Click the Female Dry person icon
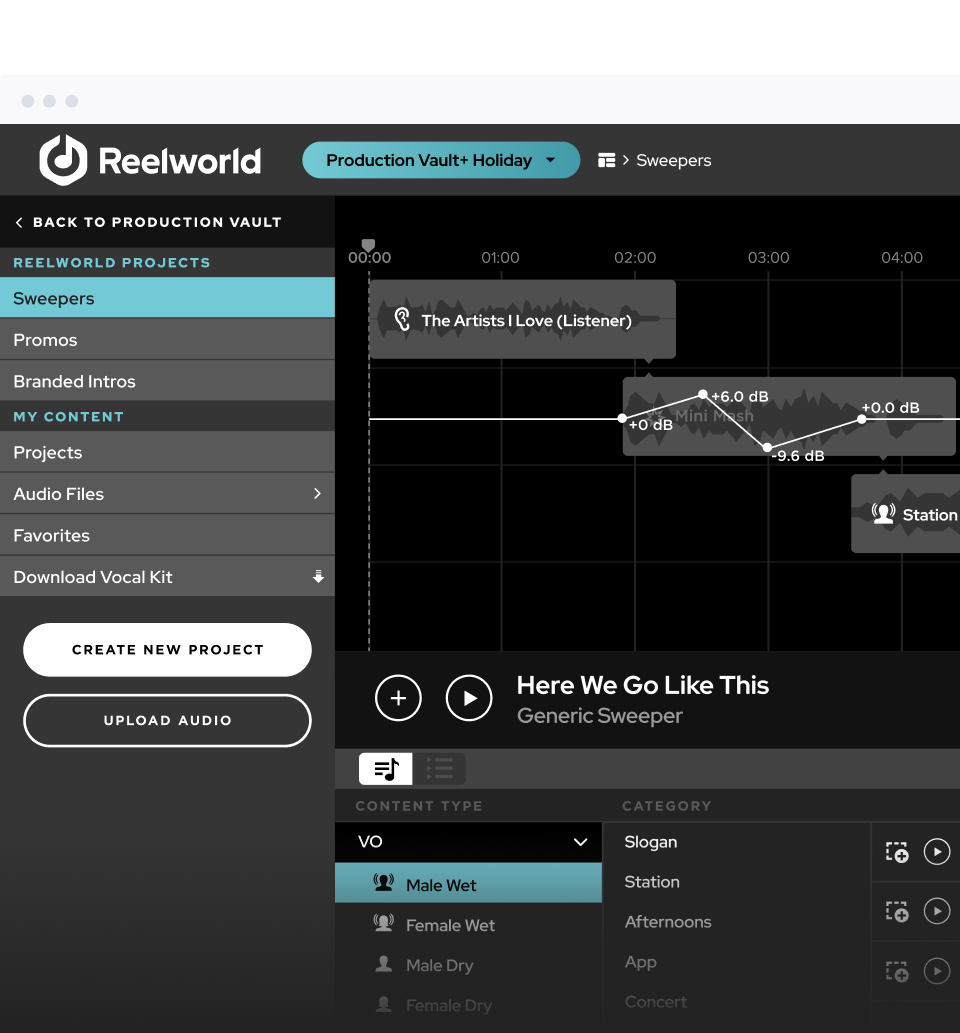The image size is (960, 1033). point(383,1004)
